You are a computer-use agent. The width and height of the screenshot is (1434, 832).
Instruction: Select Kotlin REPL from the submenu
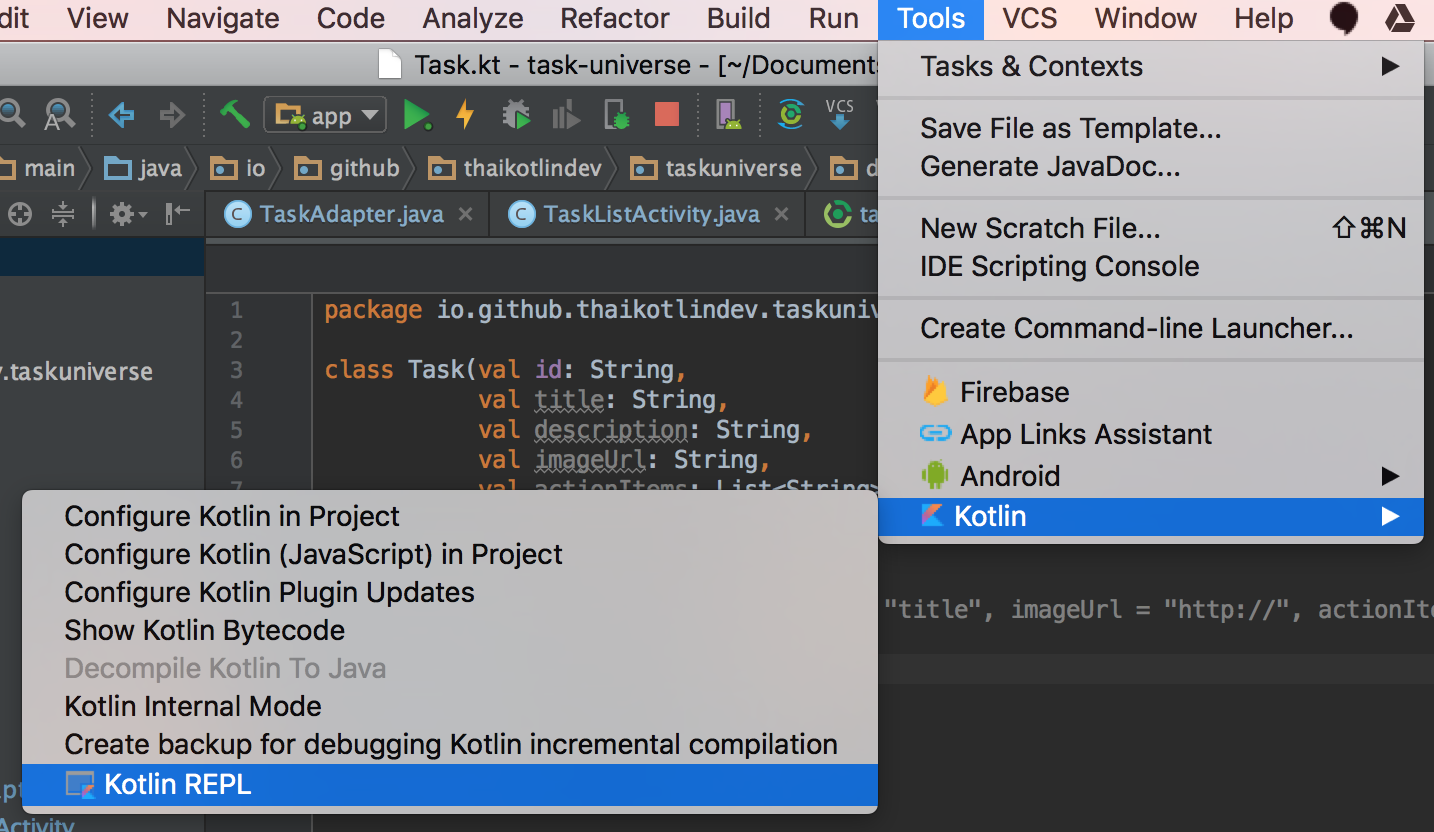(178, 784)
